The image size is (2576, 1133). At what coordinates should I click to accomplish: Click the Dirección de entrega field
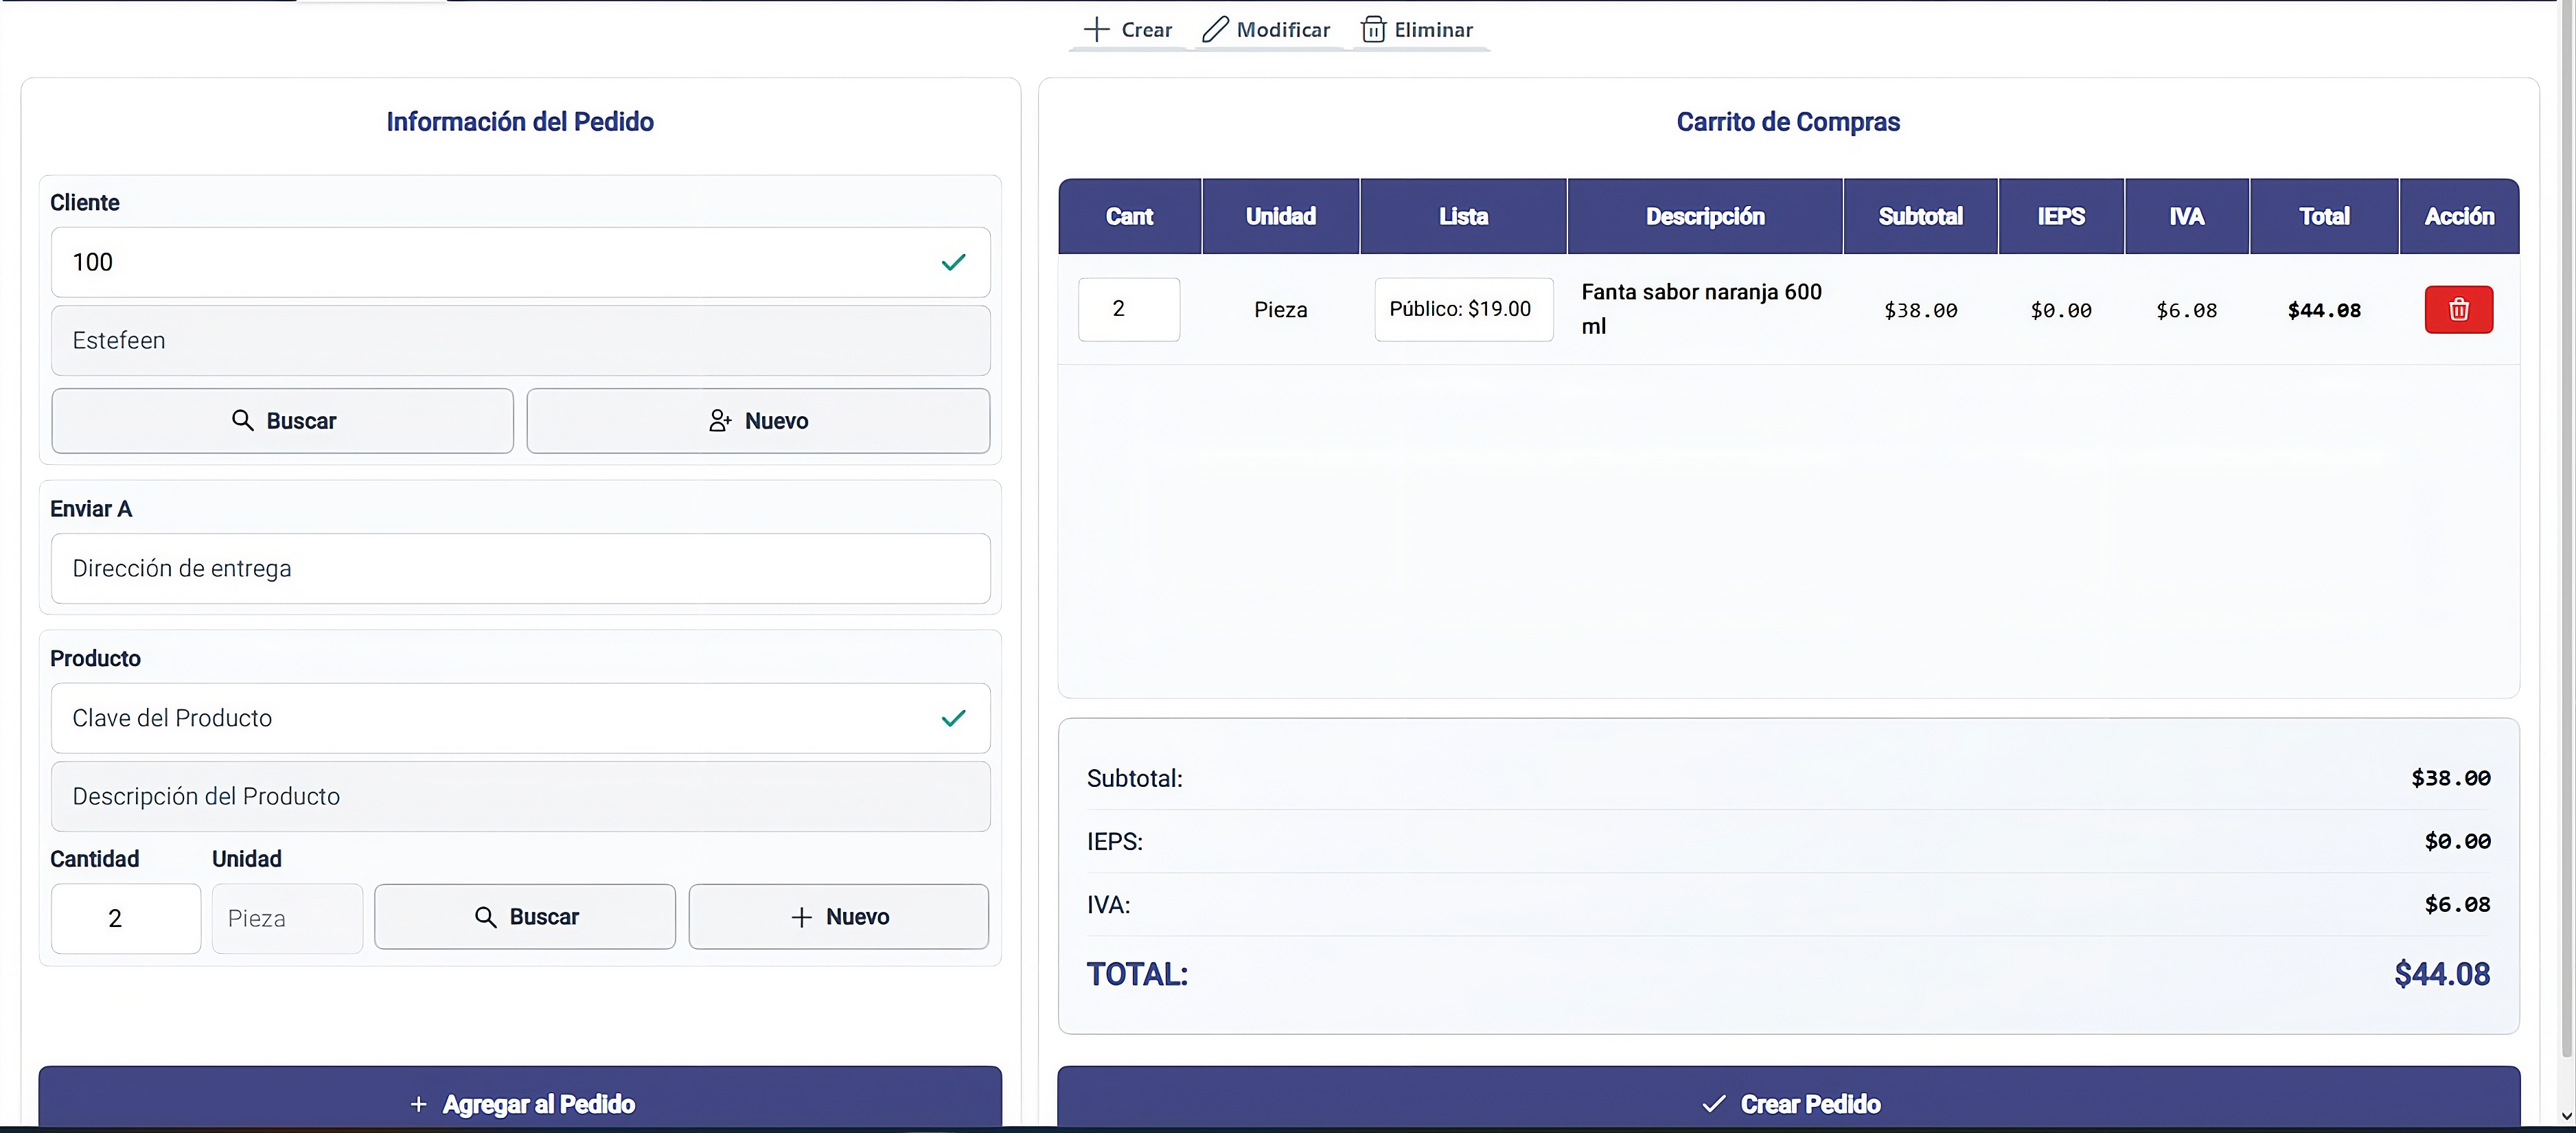520,568
